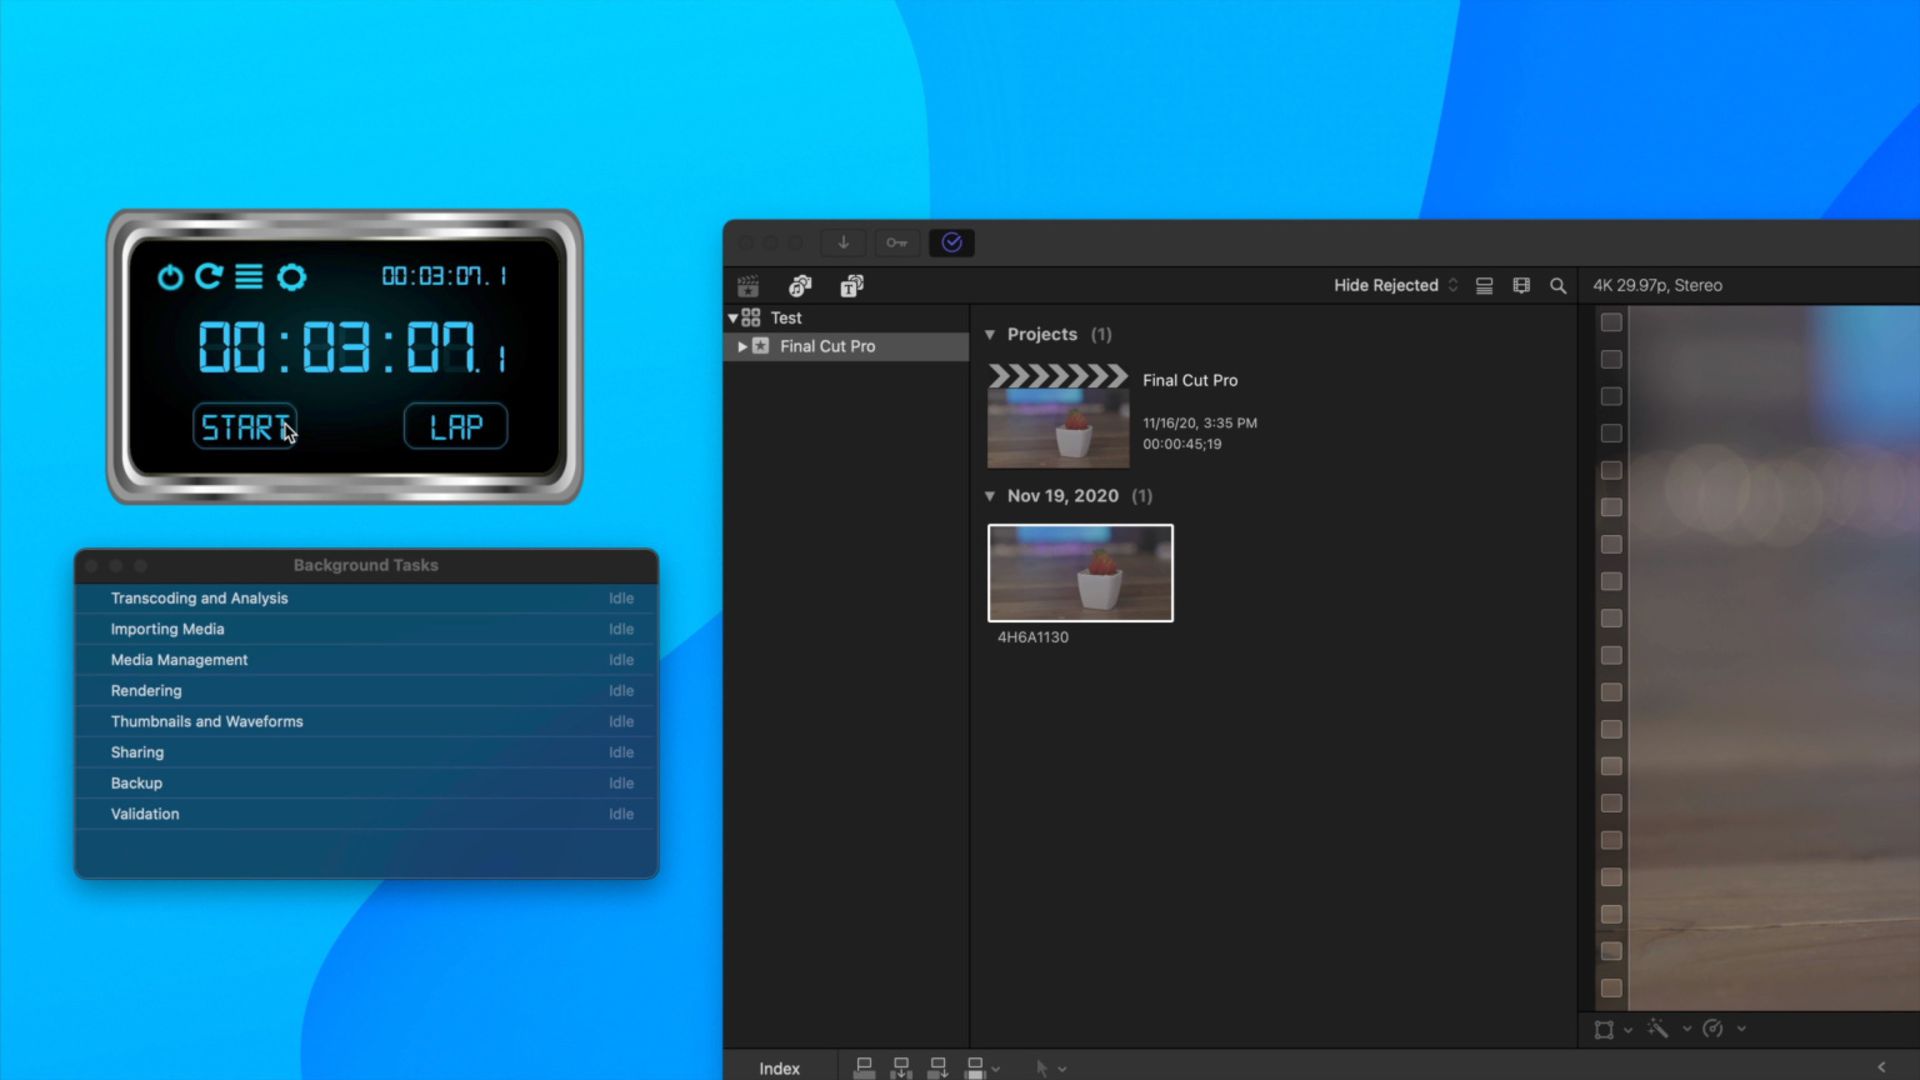
Task: Show the libraries sidebar clapperboard icon
Action: [748, 287]
